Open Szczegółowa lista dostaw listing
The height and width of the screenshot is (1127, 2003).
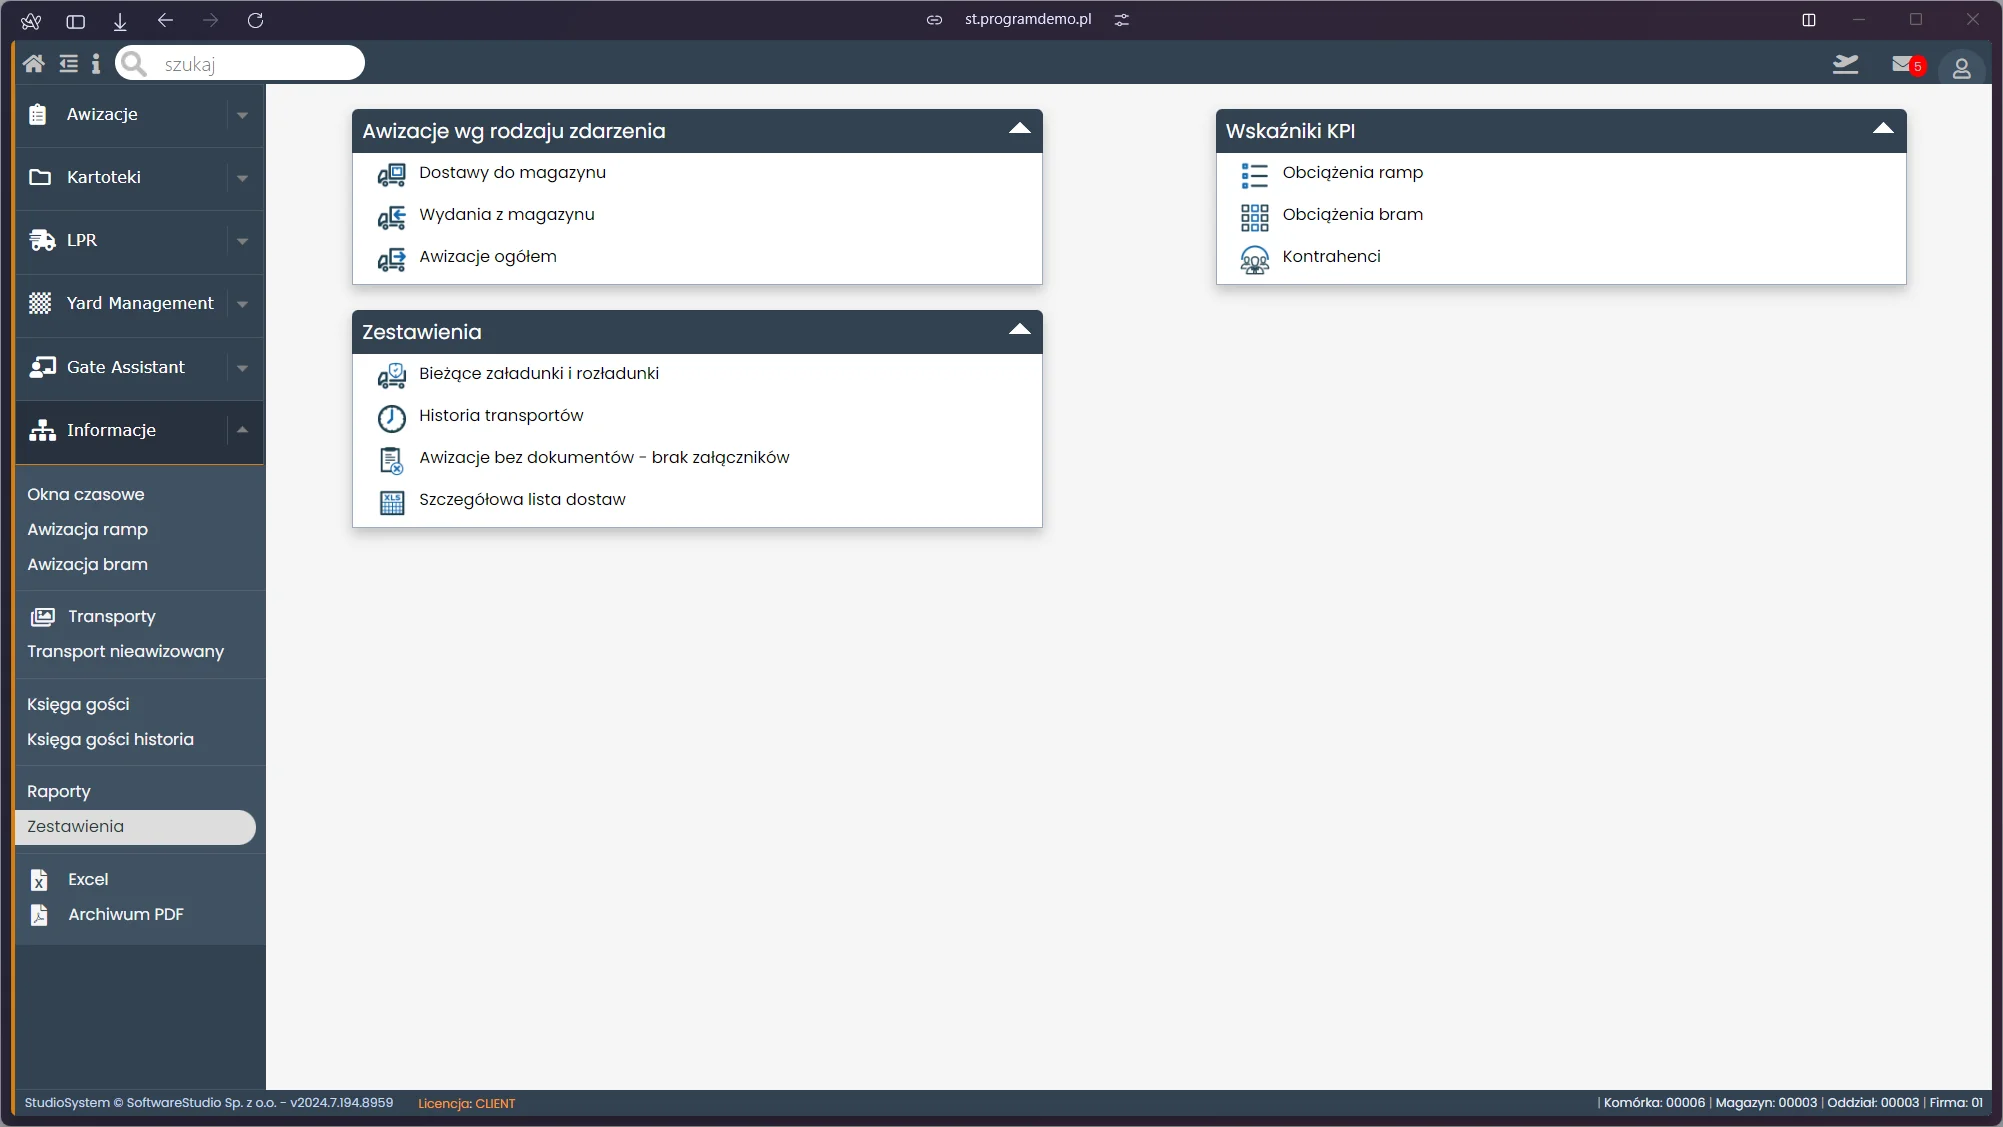click(x=522, y=500)
